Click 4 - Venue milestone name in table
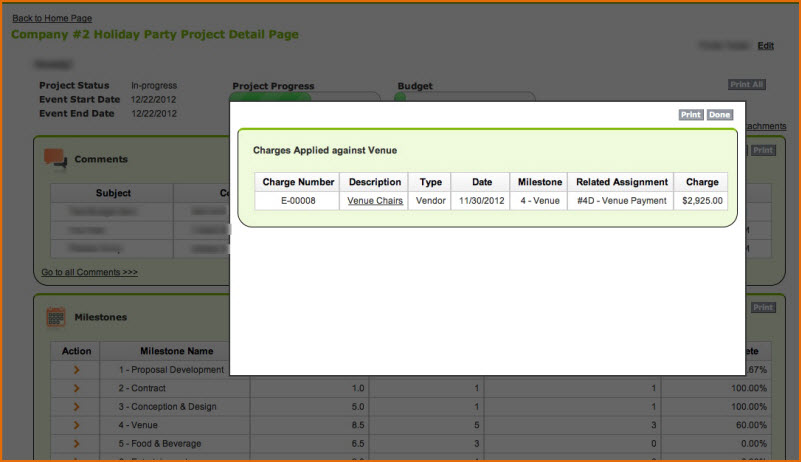 pyautogui.click(x=138, y=425)
